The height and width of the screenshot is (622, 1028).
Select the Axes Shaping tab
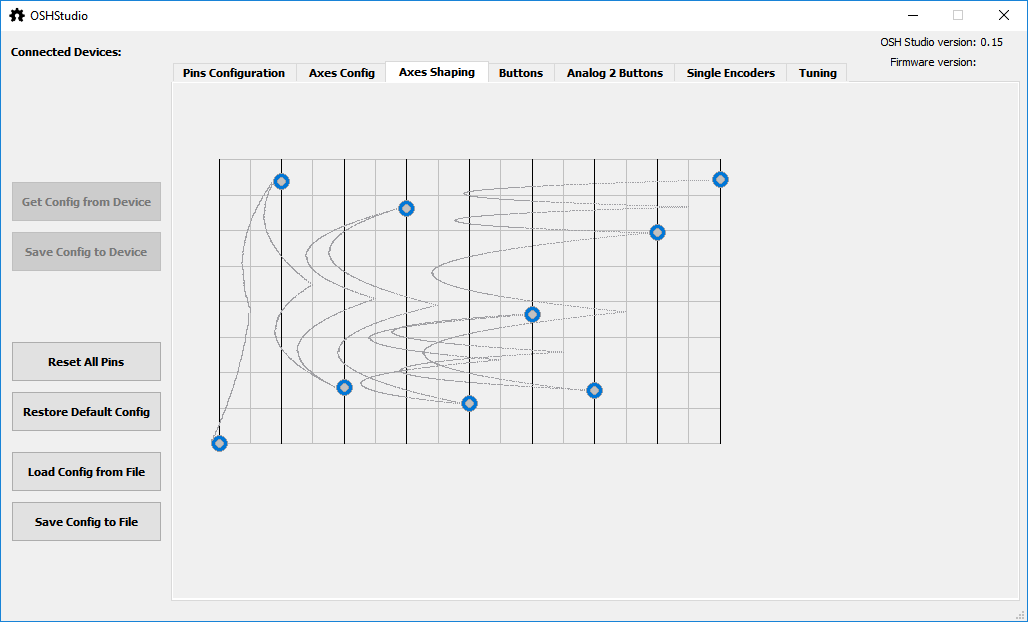pos(436,72)
